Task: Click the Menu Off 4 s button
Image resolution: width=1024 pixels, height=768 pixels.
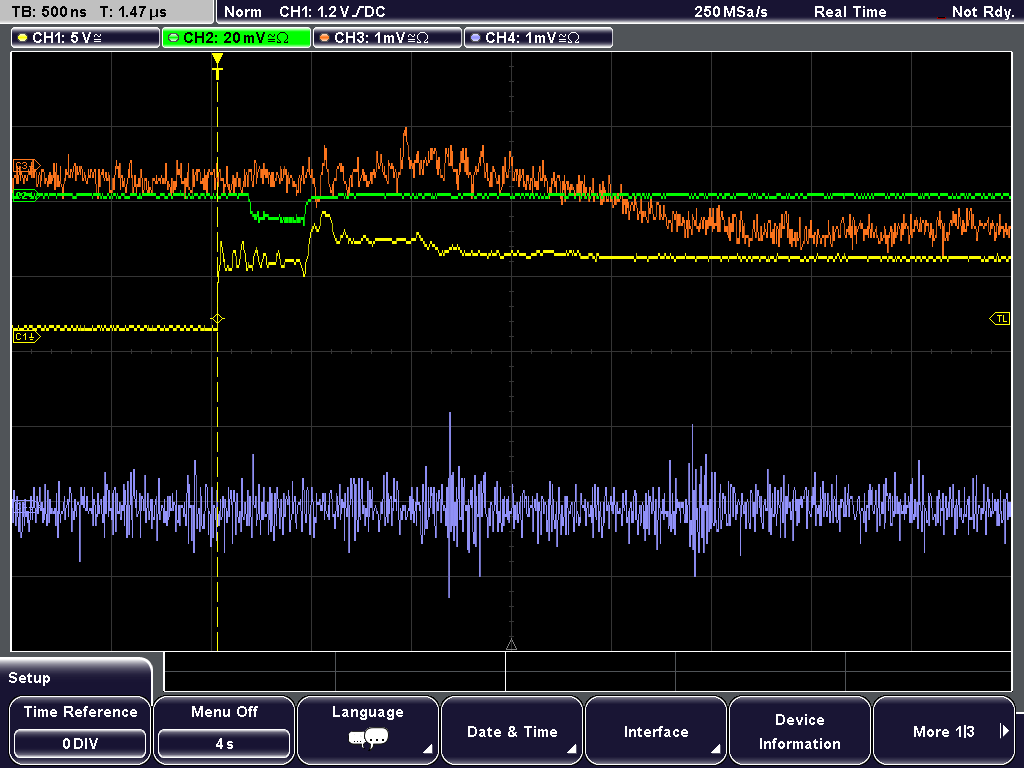Action: pos(224,730)
